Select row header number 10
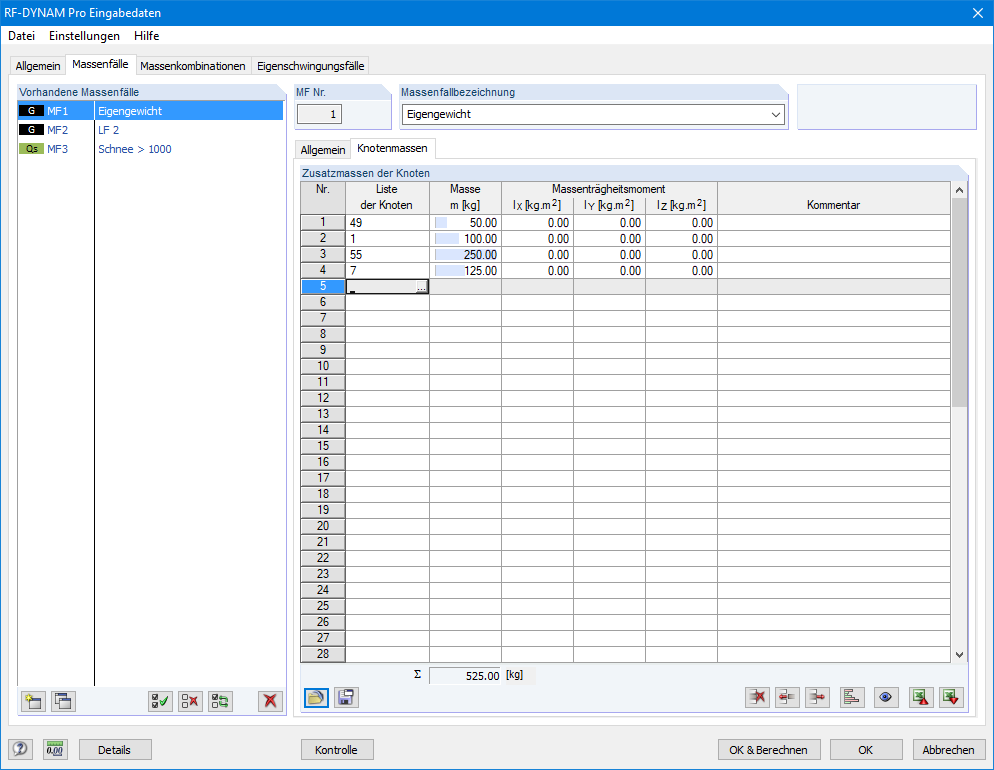The width and height of the screenshot is (994, 770). click(x=323, y=366)
